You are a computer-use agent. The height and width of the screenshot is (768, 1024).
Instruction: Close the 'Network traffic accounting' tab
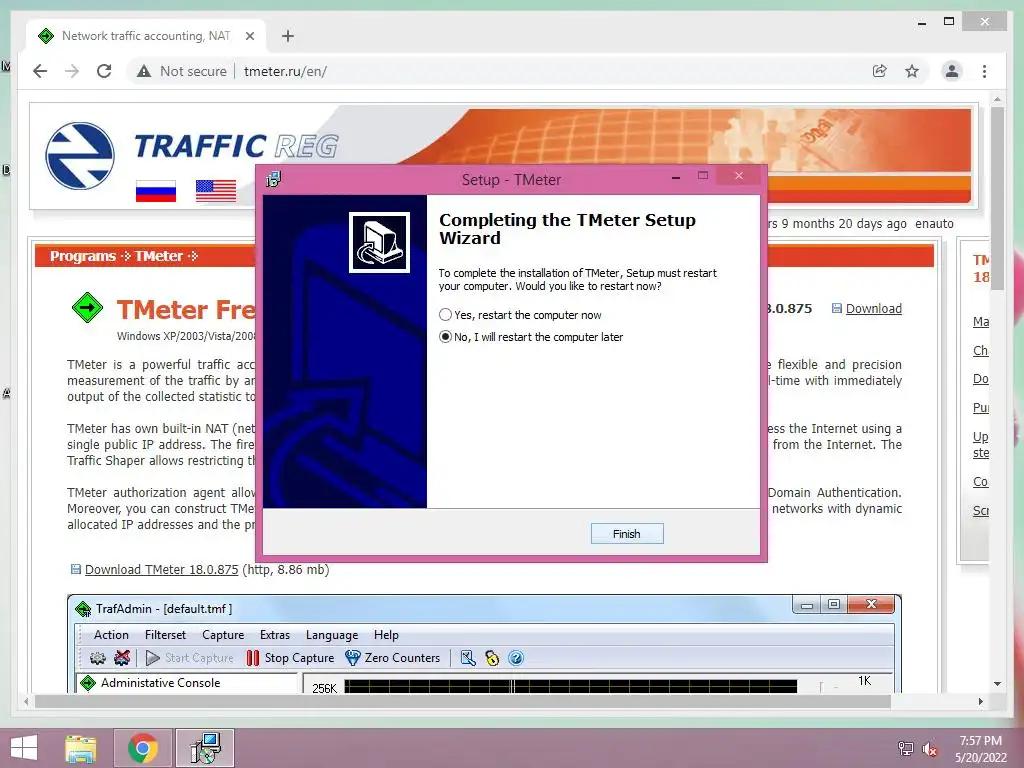click(x=249, y=36)
